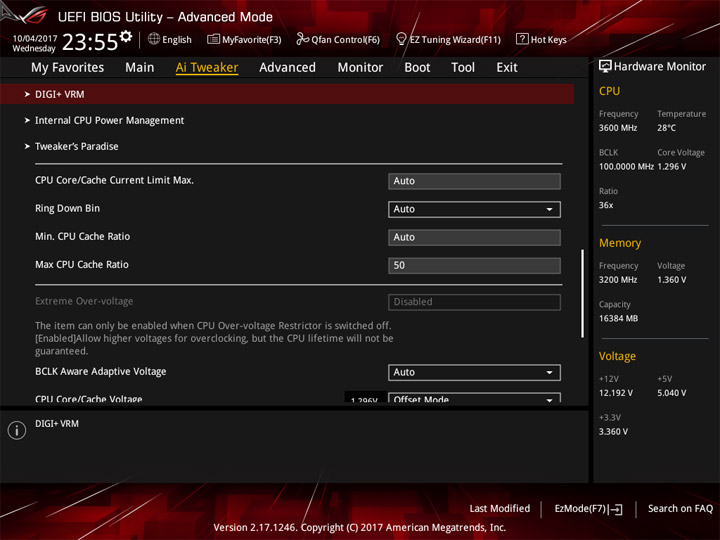Click the Core Voltage 1.296 V value
Viewport: 720px width, 540px height.
[x=672, y=167]
